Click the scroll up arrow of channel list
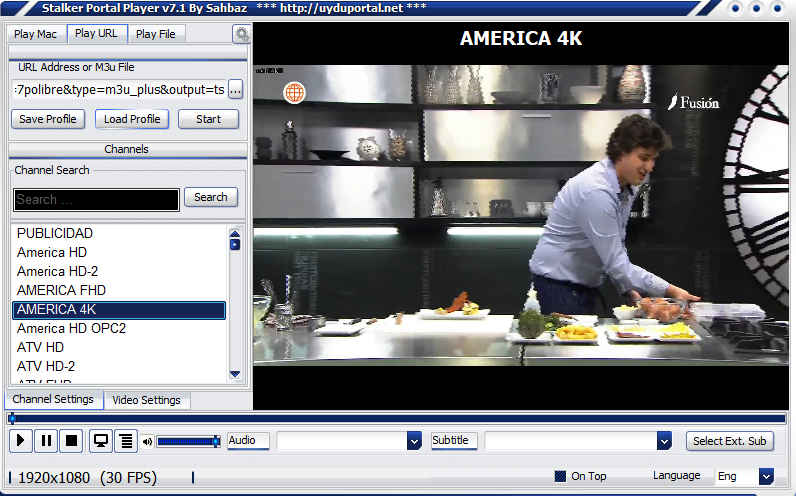The height and width of the screenshot is (496, 796). click(x=235, y=234)
